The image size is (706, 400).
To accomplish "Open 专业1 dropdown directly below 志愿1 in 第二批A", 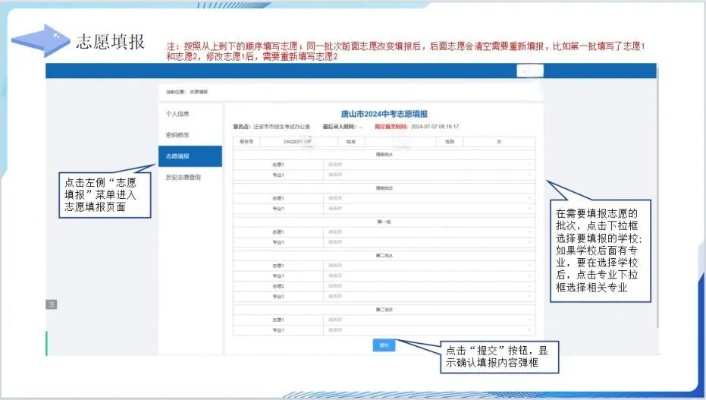I will [429, 276].
